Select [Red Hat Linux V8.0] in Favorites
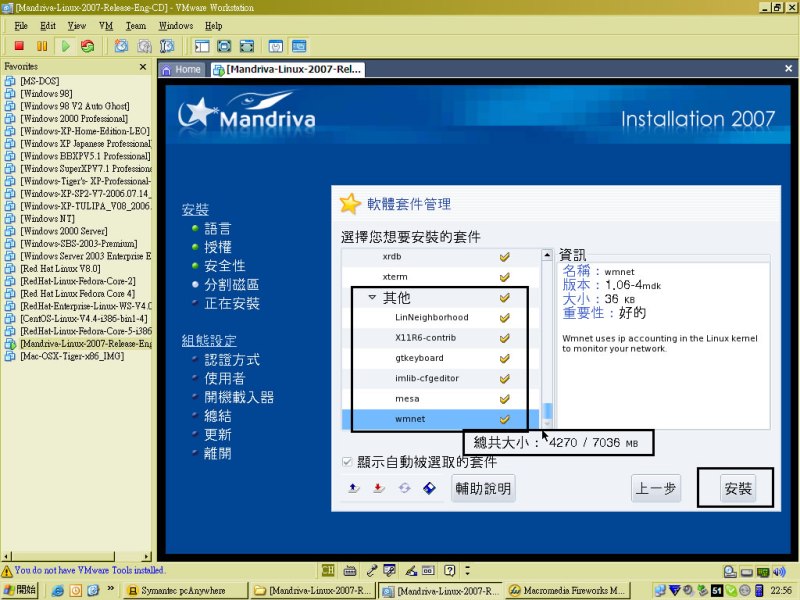The width and height of the screenshot is (800, 600). click(x=60, y=268)
